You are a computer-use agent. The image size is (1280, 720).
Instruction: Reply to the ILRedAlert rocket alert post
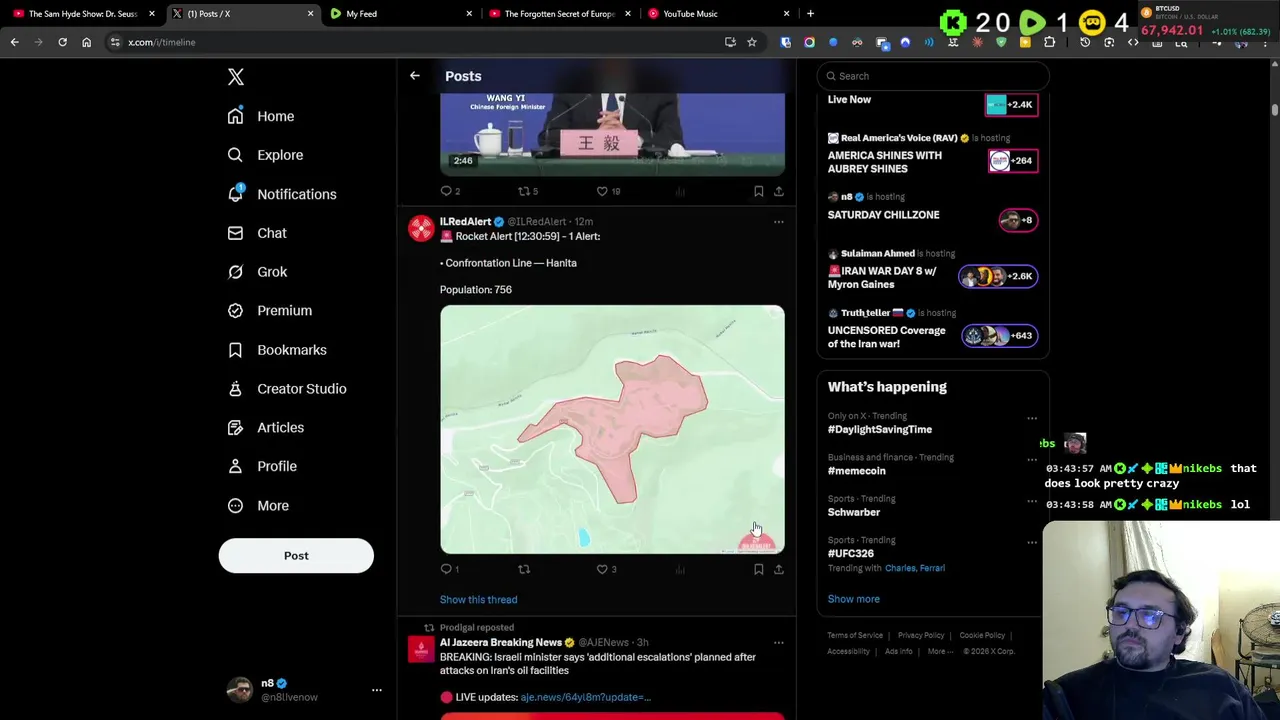click(x=450, y=569)
